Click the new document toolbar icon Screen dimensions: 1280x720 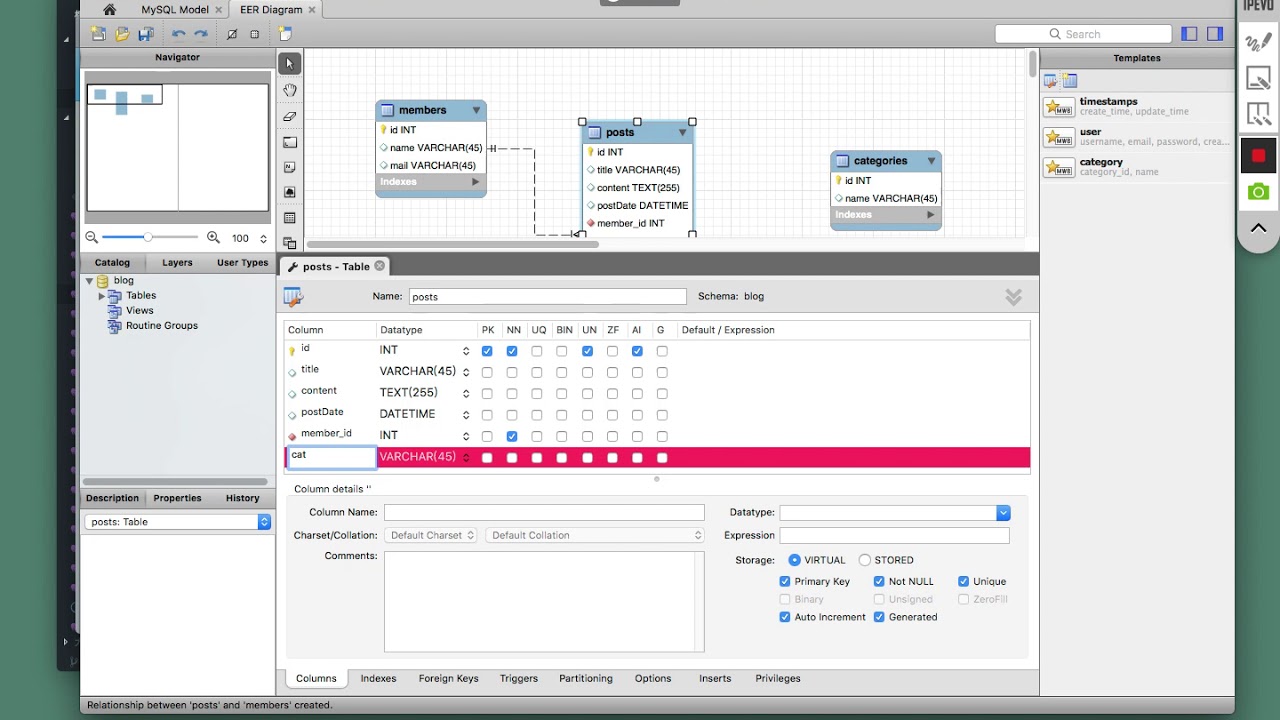coord(98,34)
